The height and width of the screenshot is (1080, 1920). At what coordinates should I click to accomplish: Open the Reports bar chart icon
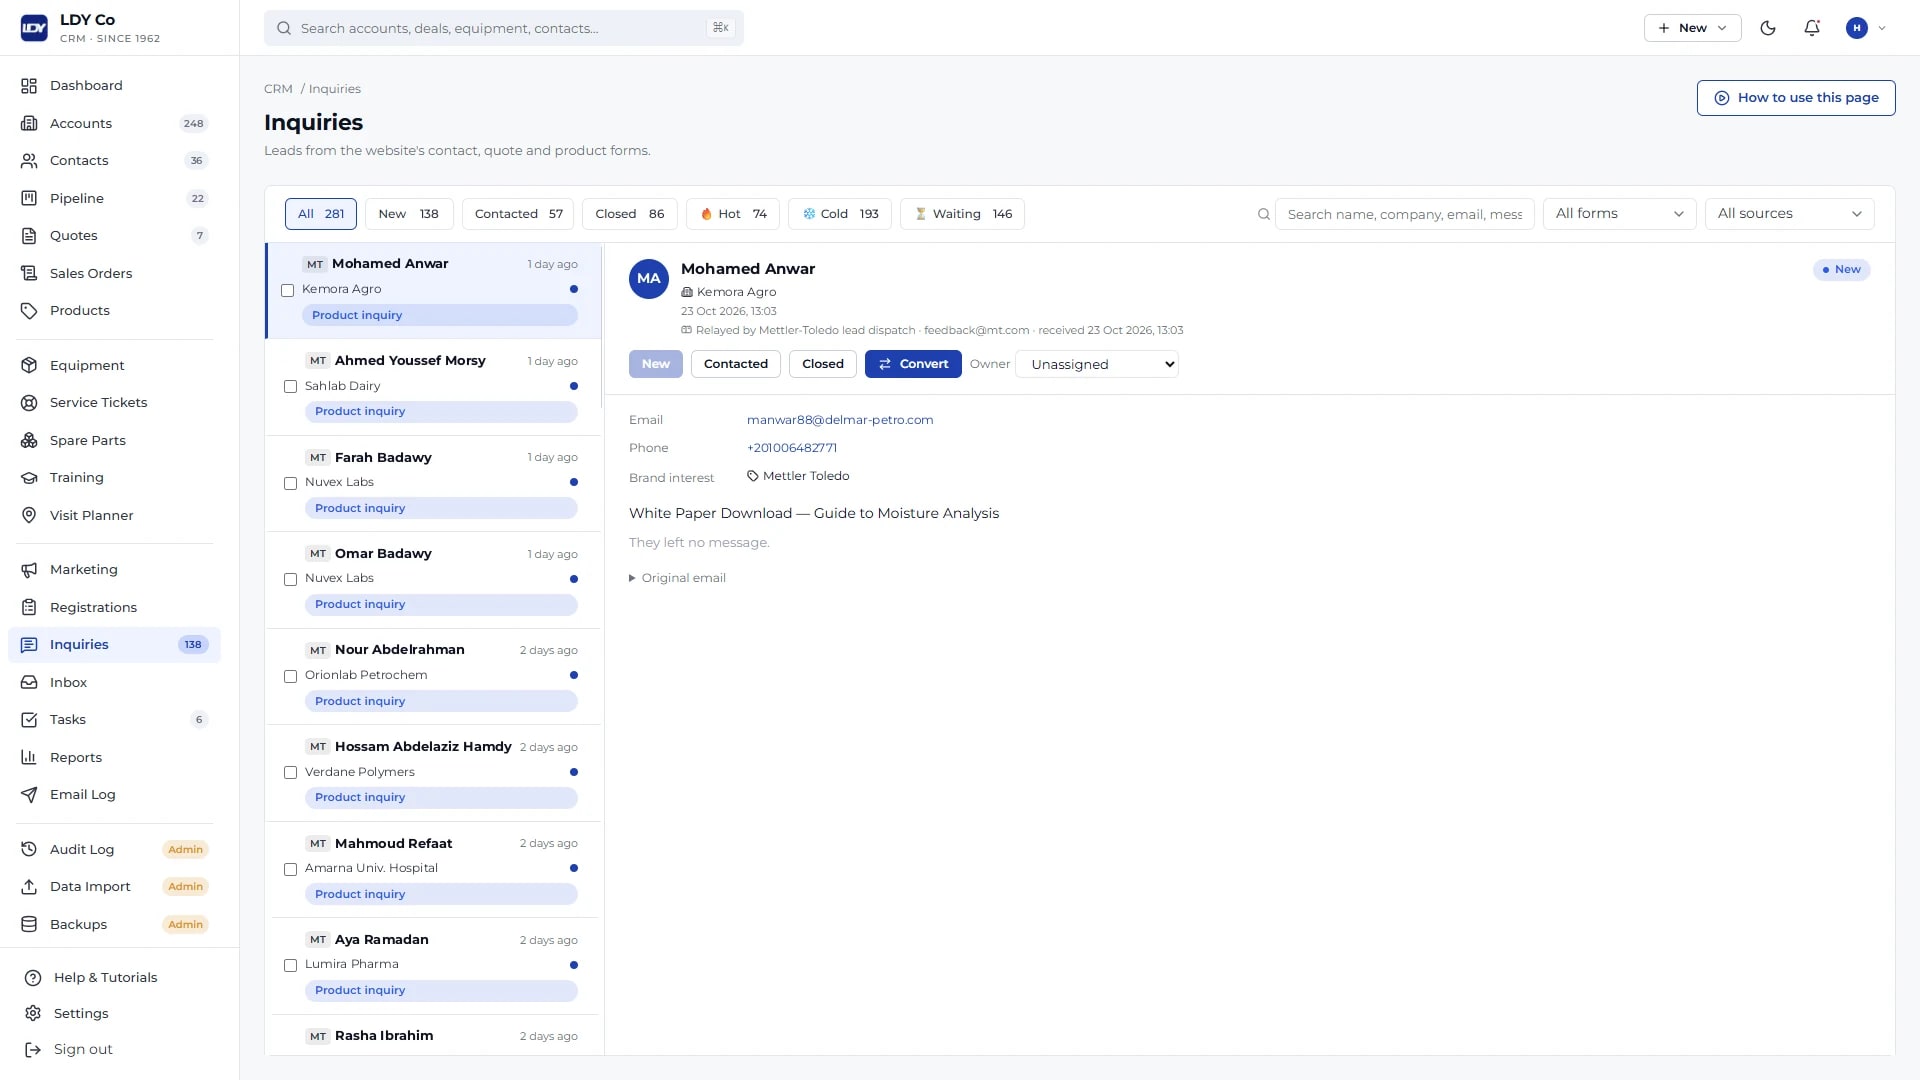[29, 757]
